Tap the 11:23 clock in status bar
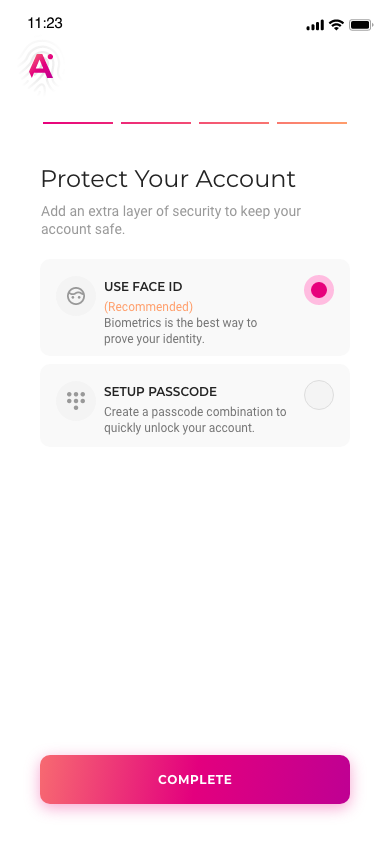The height and width of the screenshot is (844, 390). point(45,23)
